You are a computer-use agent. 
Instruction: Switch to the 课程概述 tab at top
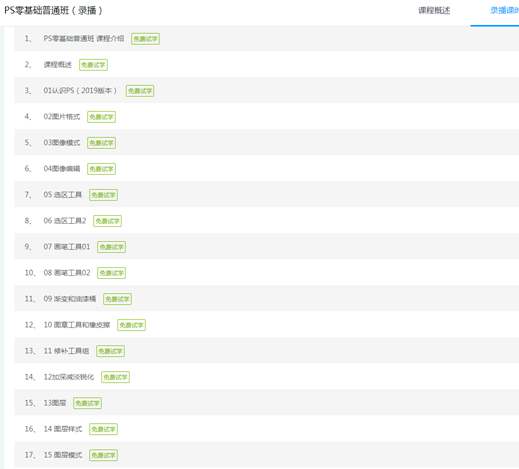pos(434,11)
